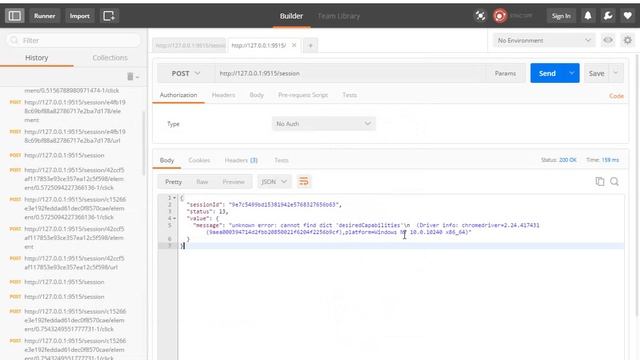
Task: Open the Runner
Action: [44, 16]
